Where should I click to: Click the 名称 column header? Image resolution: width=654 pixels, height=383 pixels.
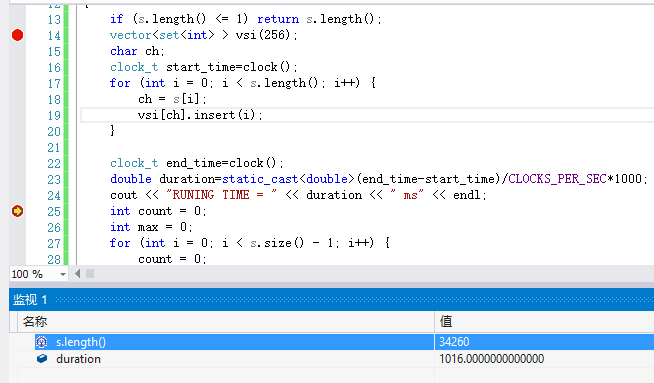coord(35,321)
